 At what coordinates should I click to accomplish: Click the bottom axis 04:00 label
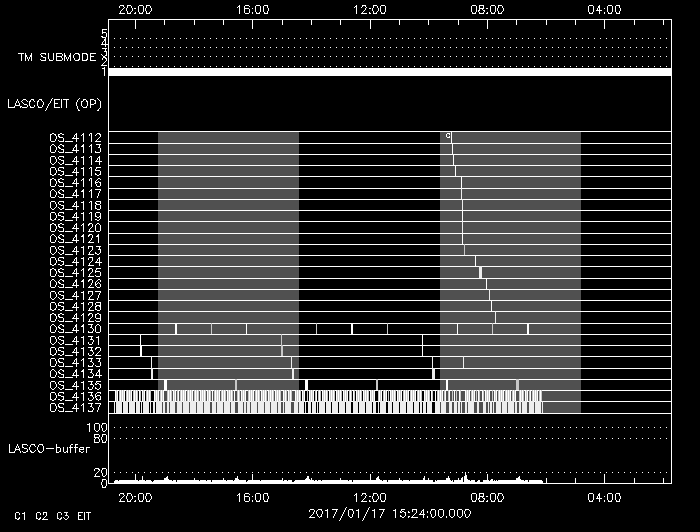point(604,498)
